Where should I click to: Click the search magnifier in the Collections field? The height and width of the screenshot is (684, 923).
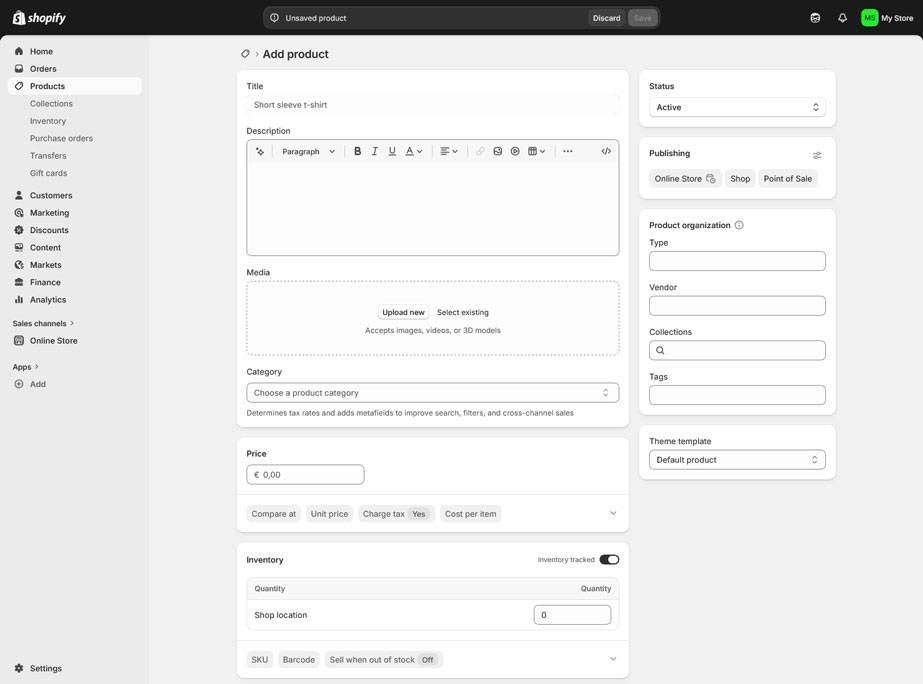click(659, 350)
